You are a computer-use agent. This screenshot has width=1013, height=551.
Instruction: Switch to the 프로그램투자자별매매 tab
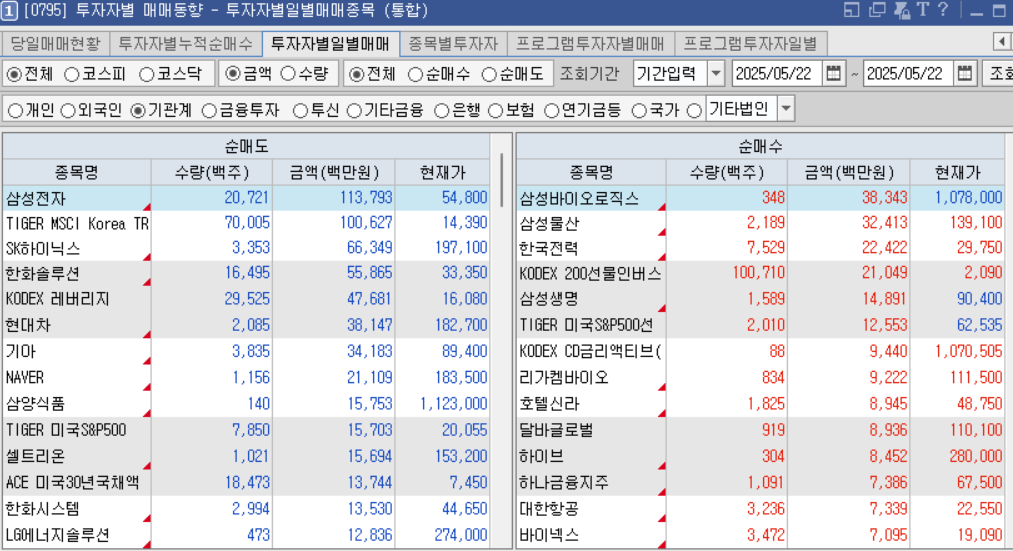pos(590,43)
